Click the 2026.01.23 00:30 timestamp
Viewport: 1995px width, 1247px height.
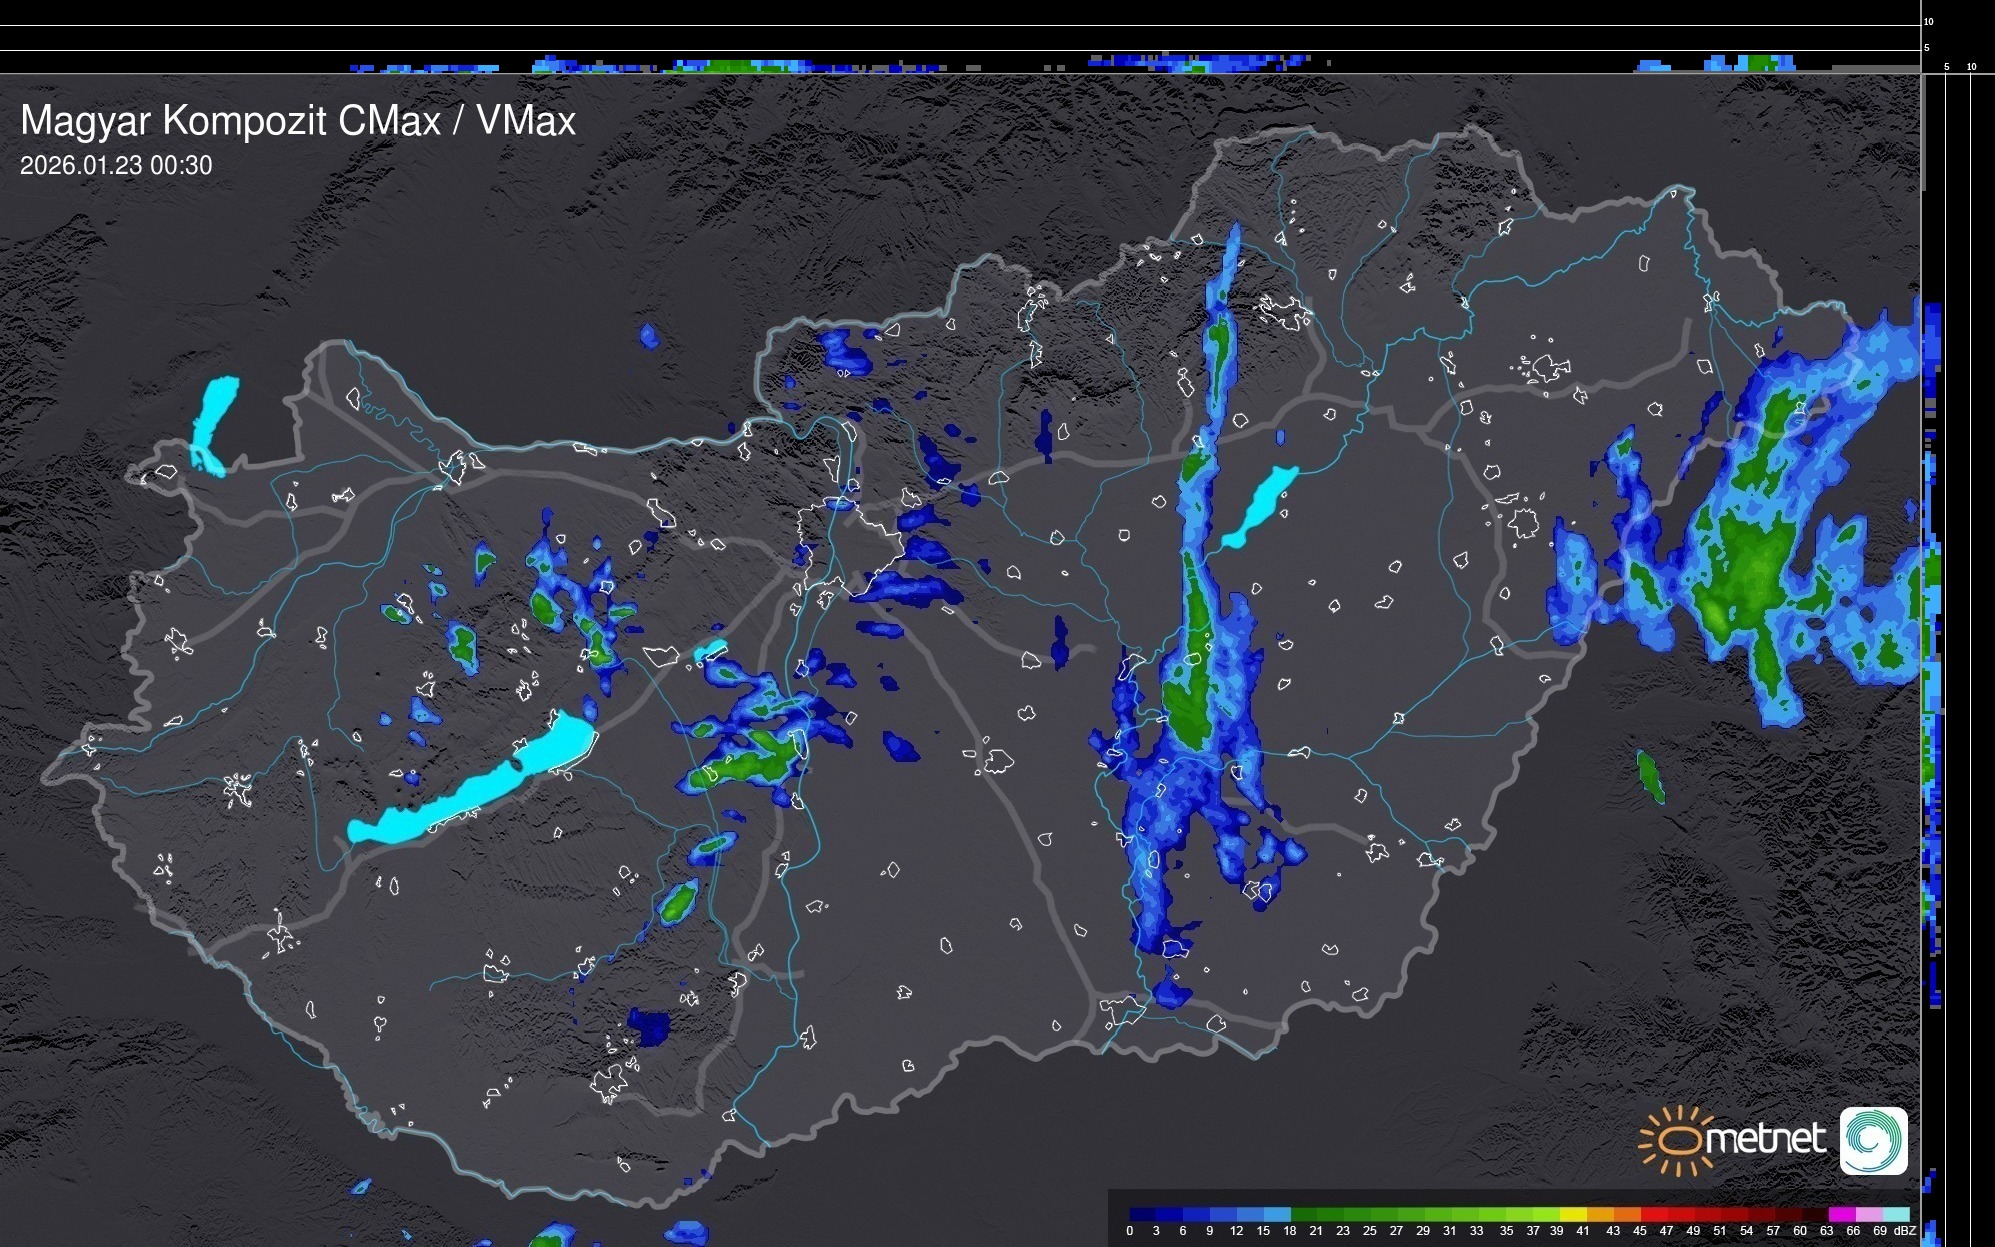(116, 166)
